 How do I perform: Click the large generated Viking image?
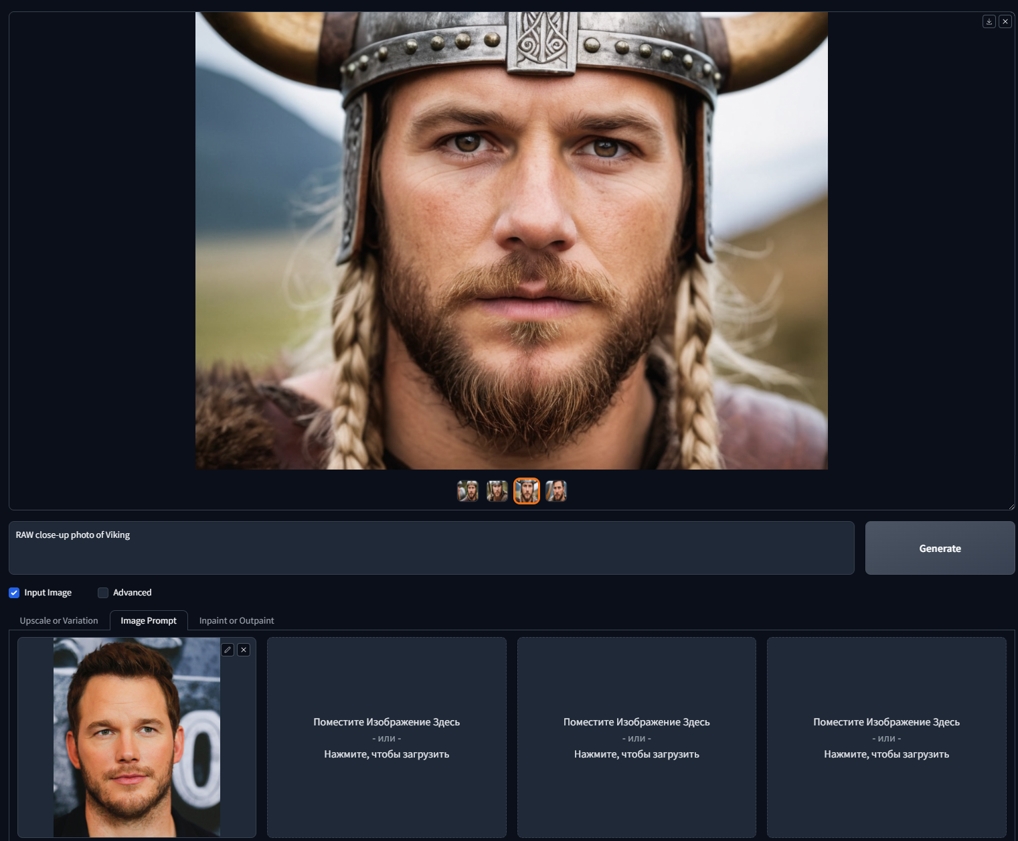[512, 240]
